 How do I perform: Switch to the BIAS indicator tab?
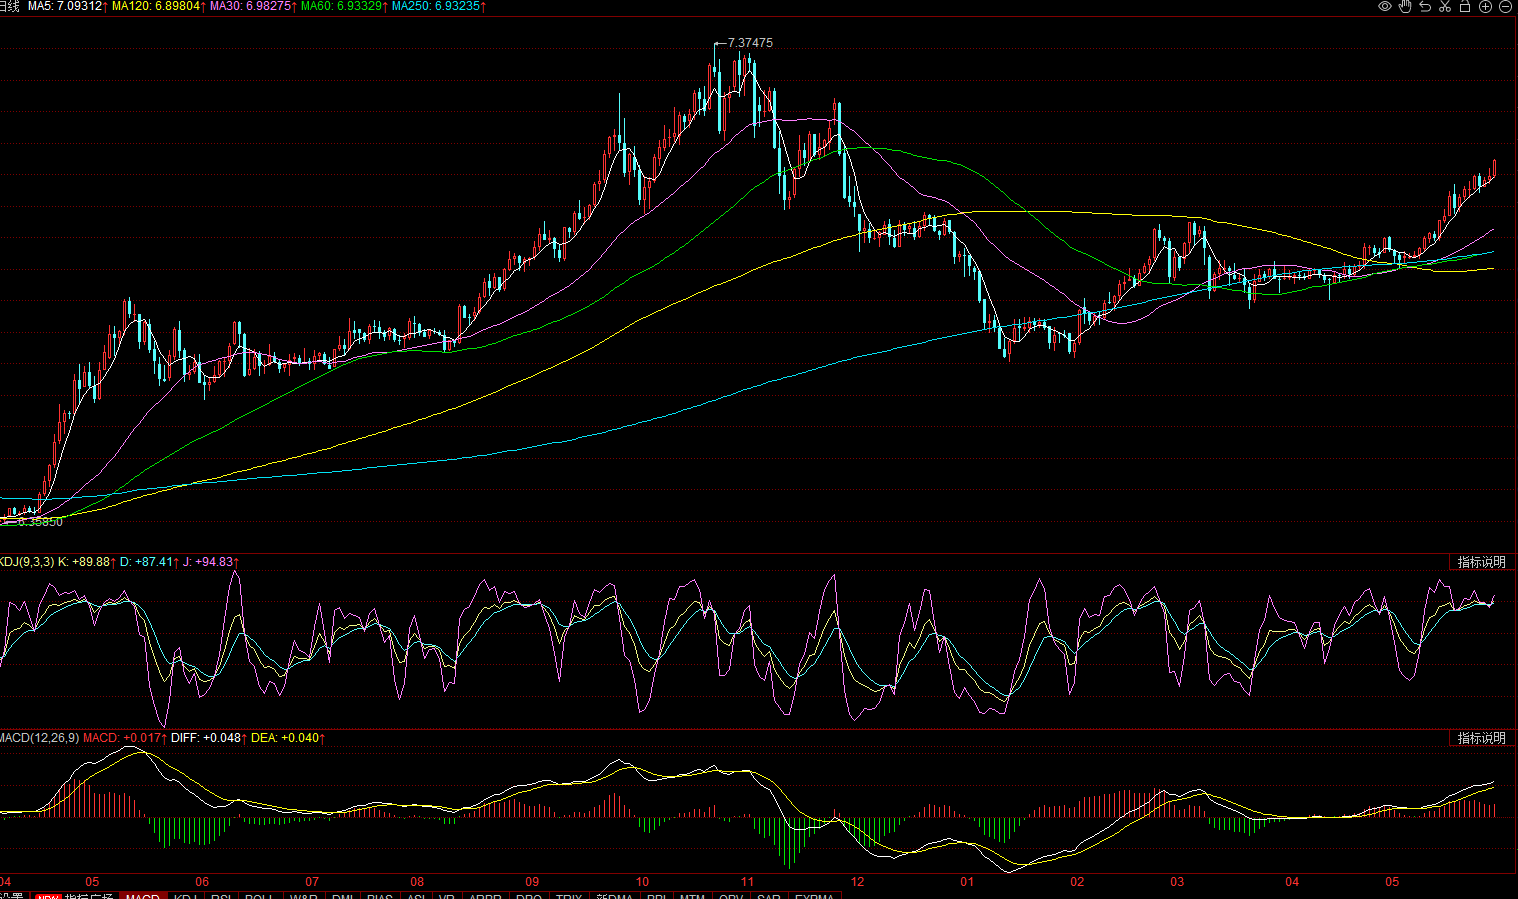(380, 895)
